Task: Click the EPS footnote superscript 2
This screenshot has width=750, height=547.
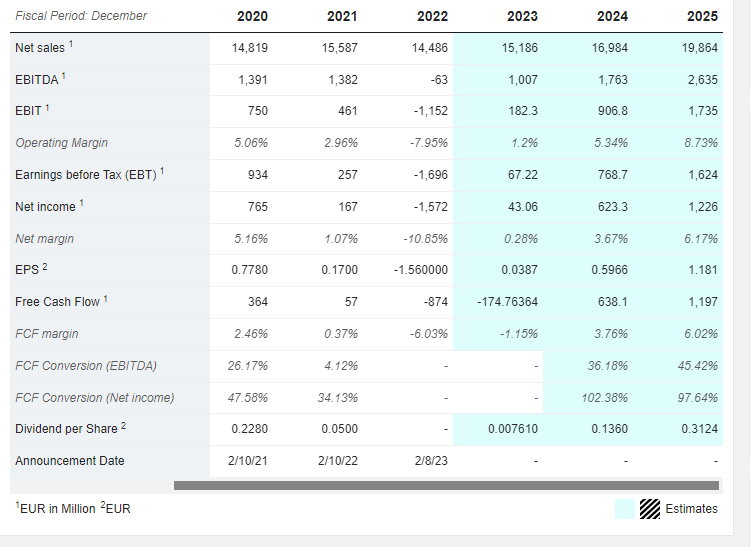Action: [44, 267]
